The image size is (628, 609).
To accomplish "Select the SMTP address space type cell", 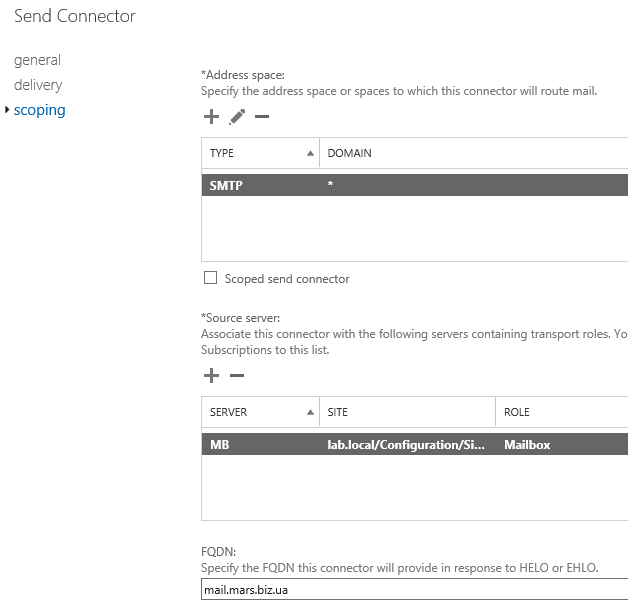I will pos(227,185).
